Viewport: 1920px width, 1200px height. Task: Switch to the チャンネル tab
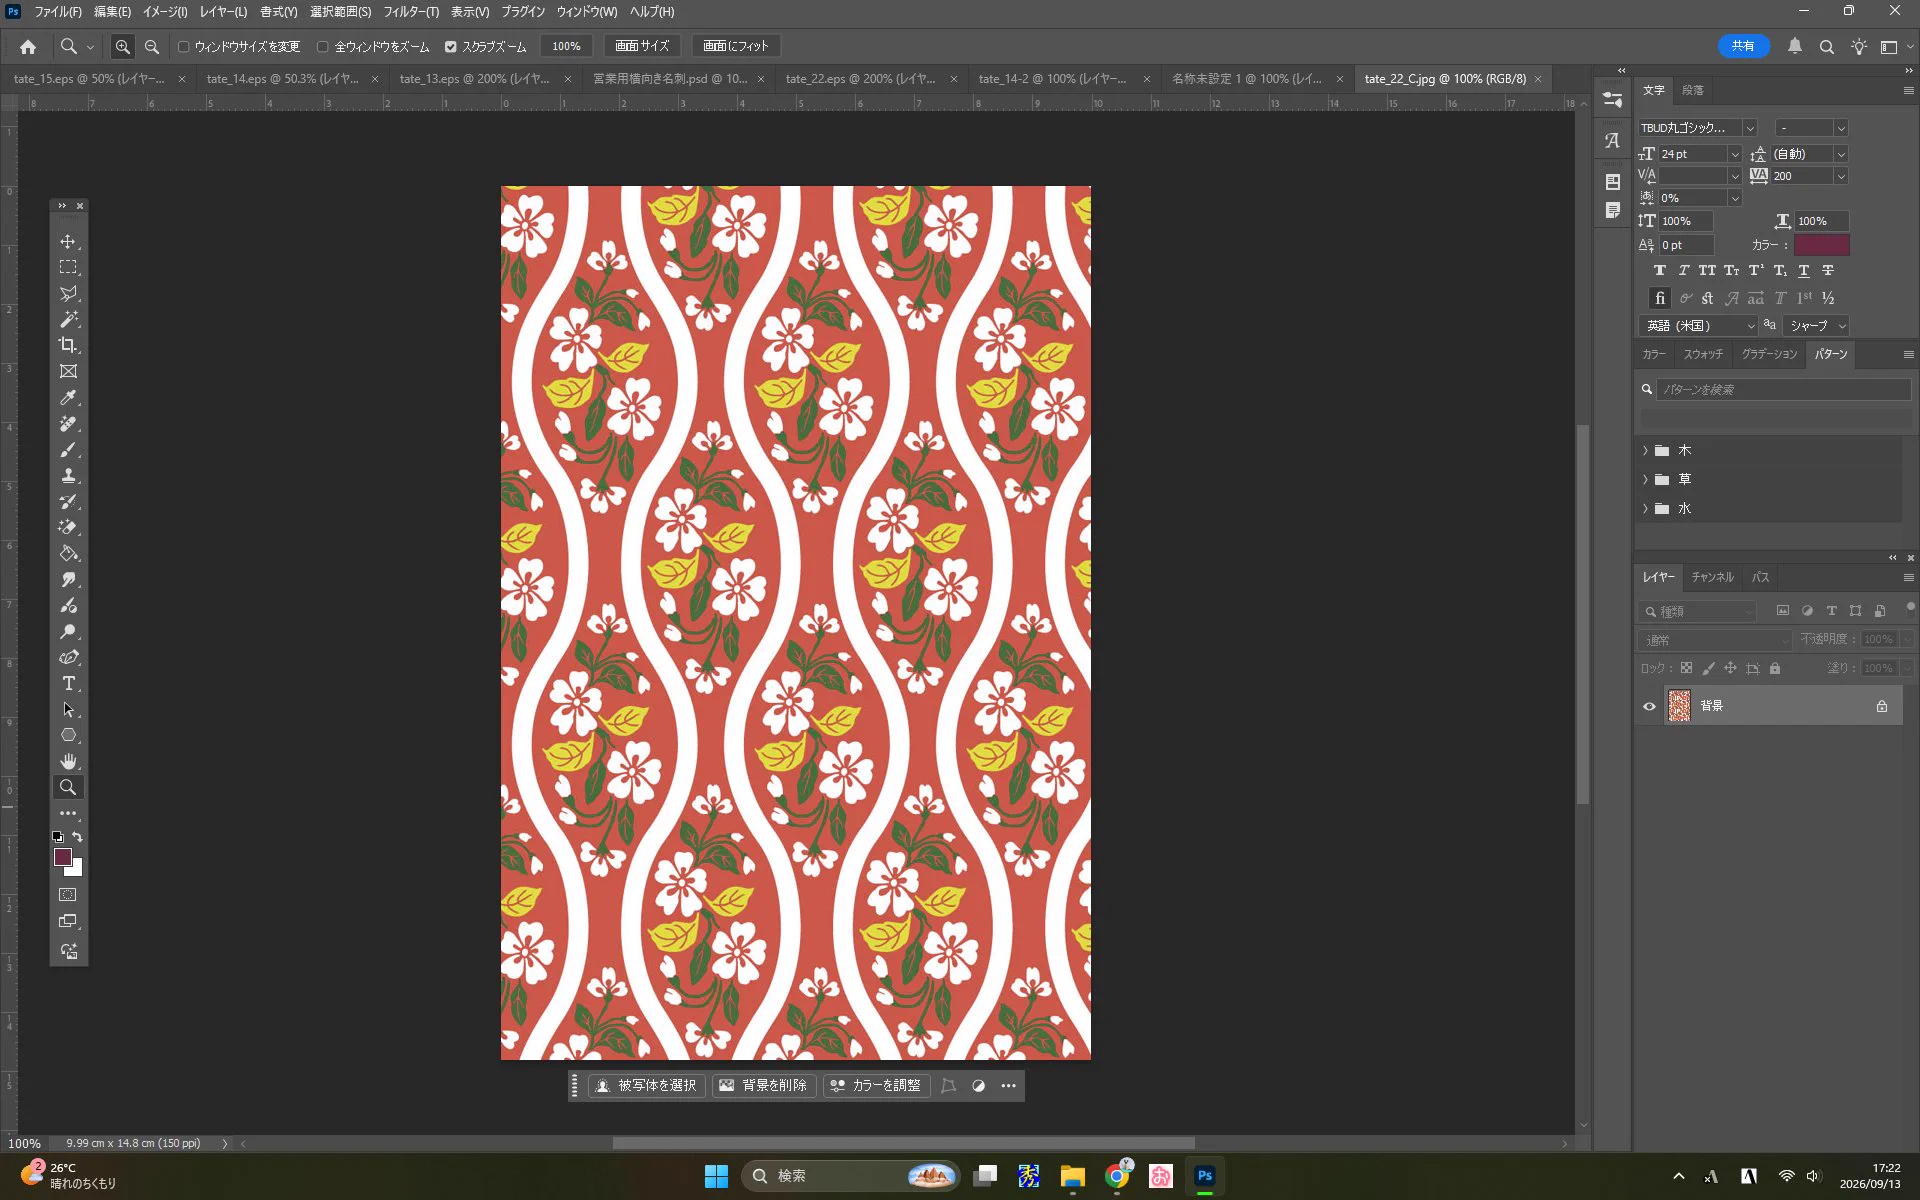click(1712, 577)
